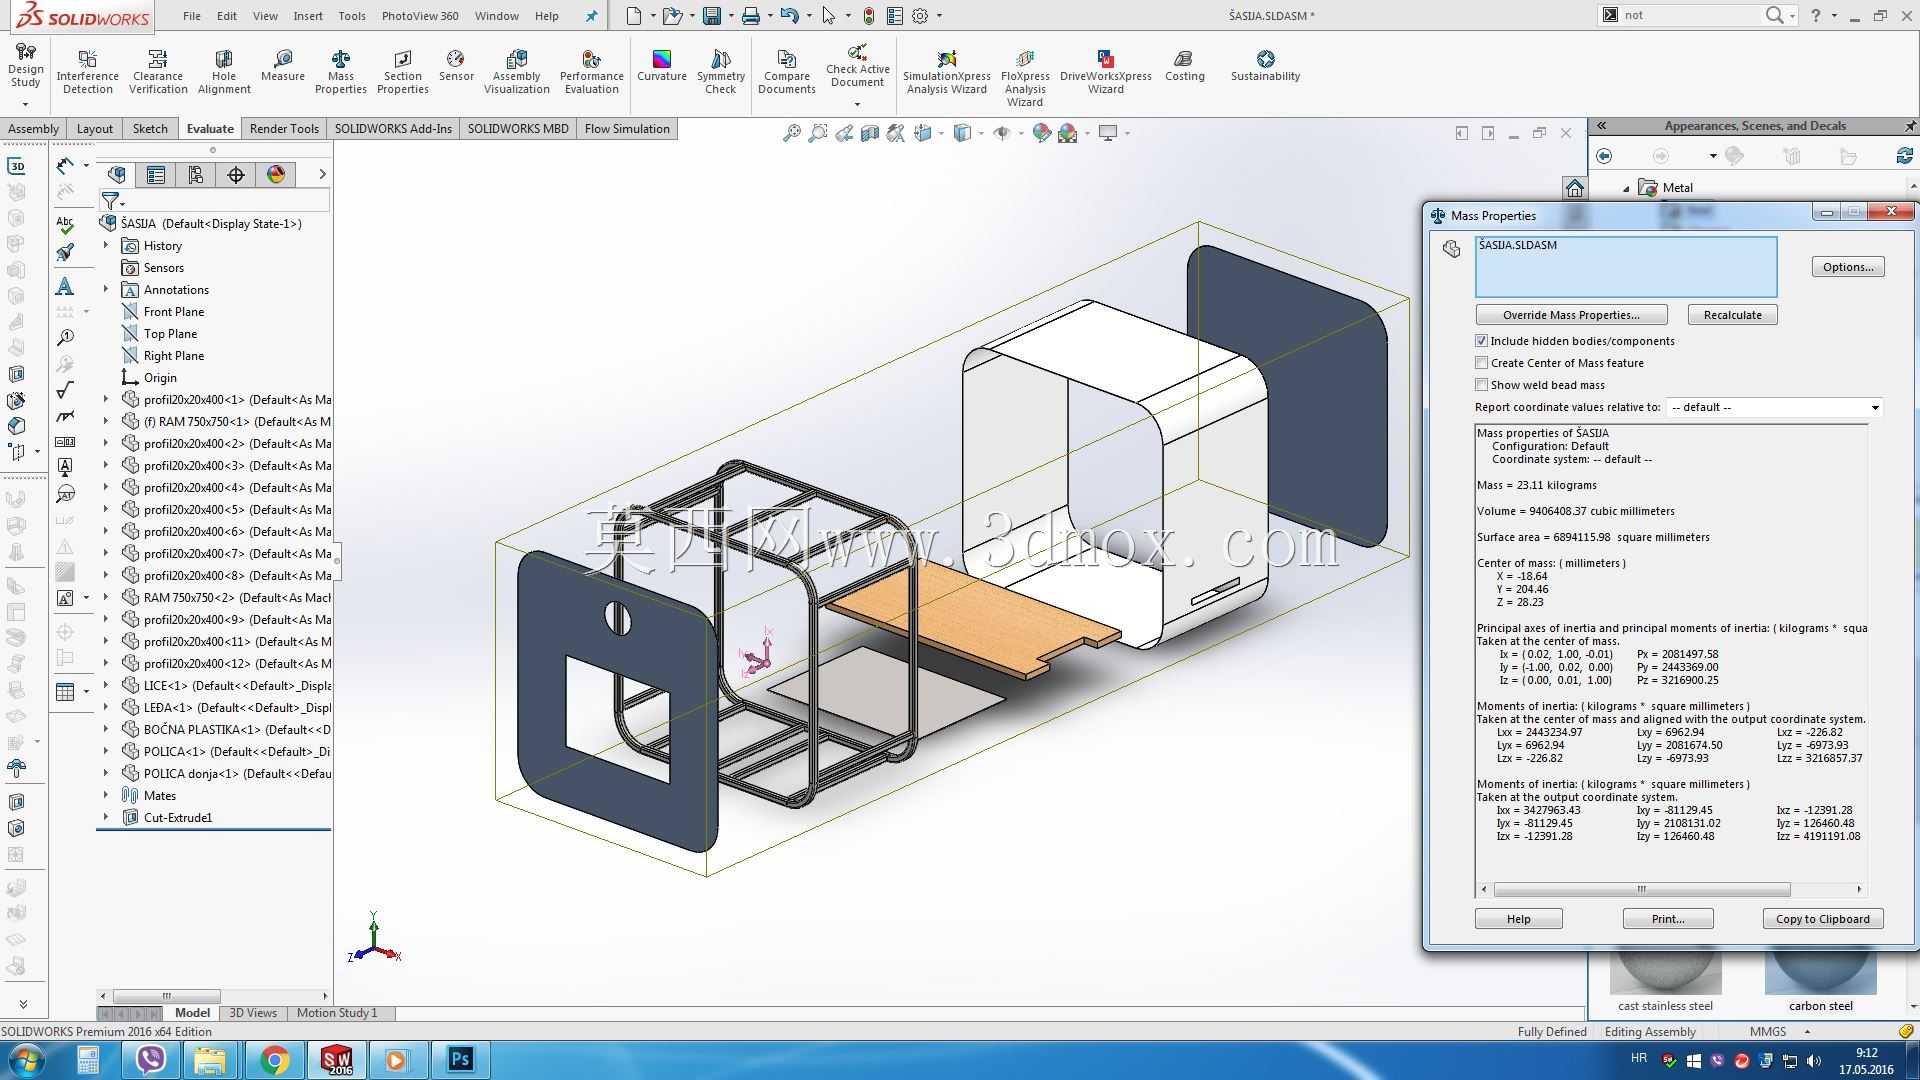Expand LICE<1> component node

click(x=106, y=685)
